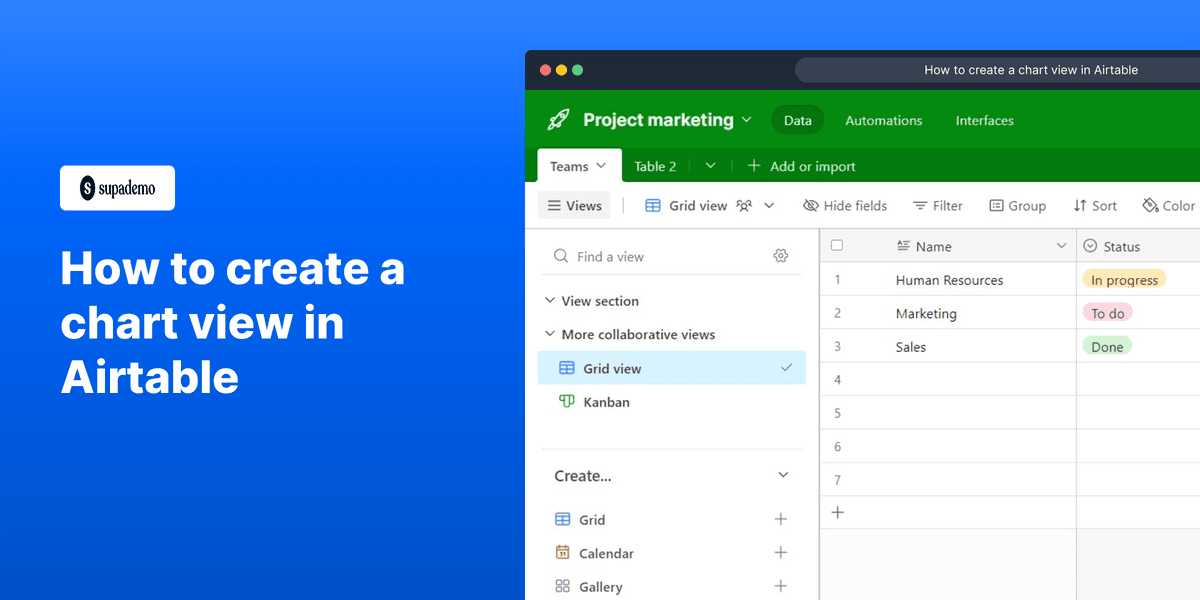This screenshot has height=600, width=1200.
Task: Select the Kanban view in the sidebar
Action: 606,401
